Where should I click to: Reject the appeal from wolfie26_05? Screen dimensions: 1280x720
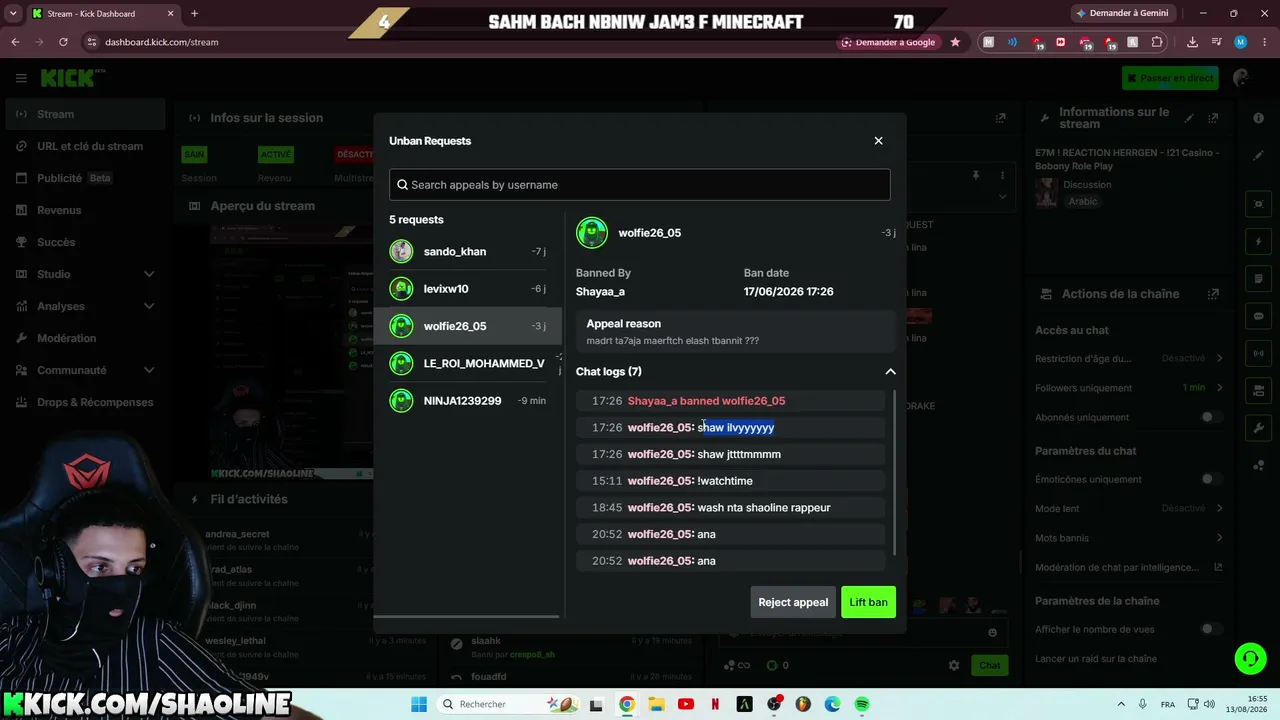point(793,602)
